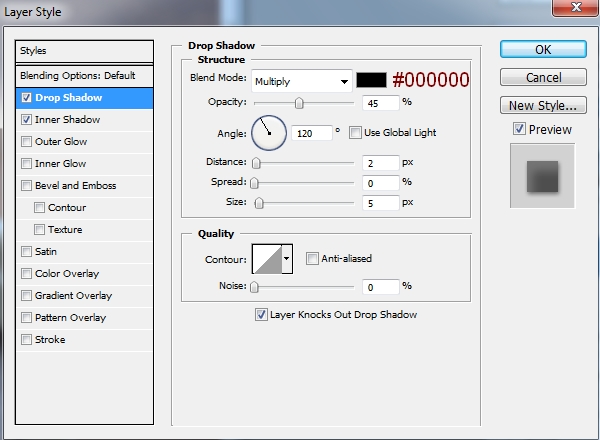Click the angle dial control
600x440 pixels.
tap(269, 132)
